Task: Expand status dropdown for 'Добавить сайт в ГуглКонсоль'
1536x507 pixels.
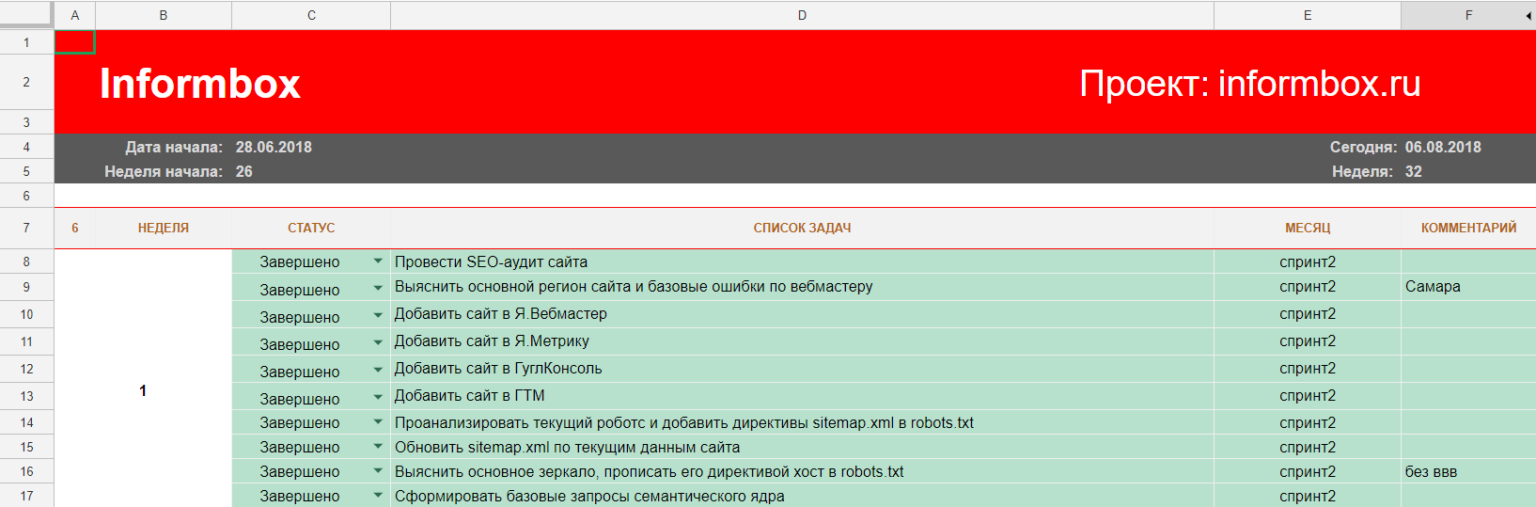Action: pos(378,369)
